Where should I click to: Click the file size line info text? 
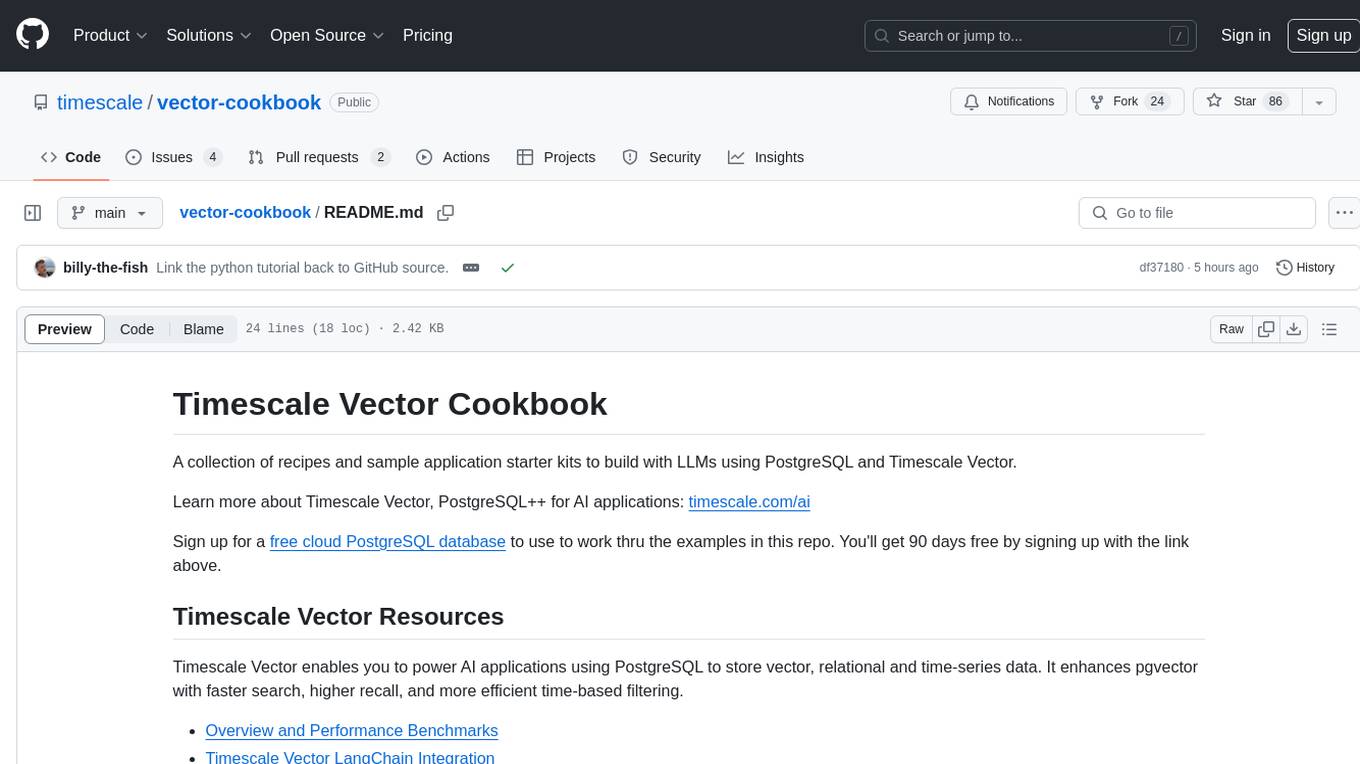click(x=345, y=329)
